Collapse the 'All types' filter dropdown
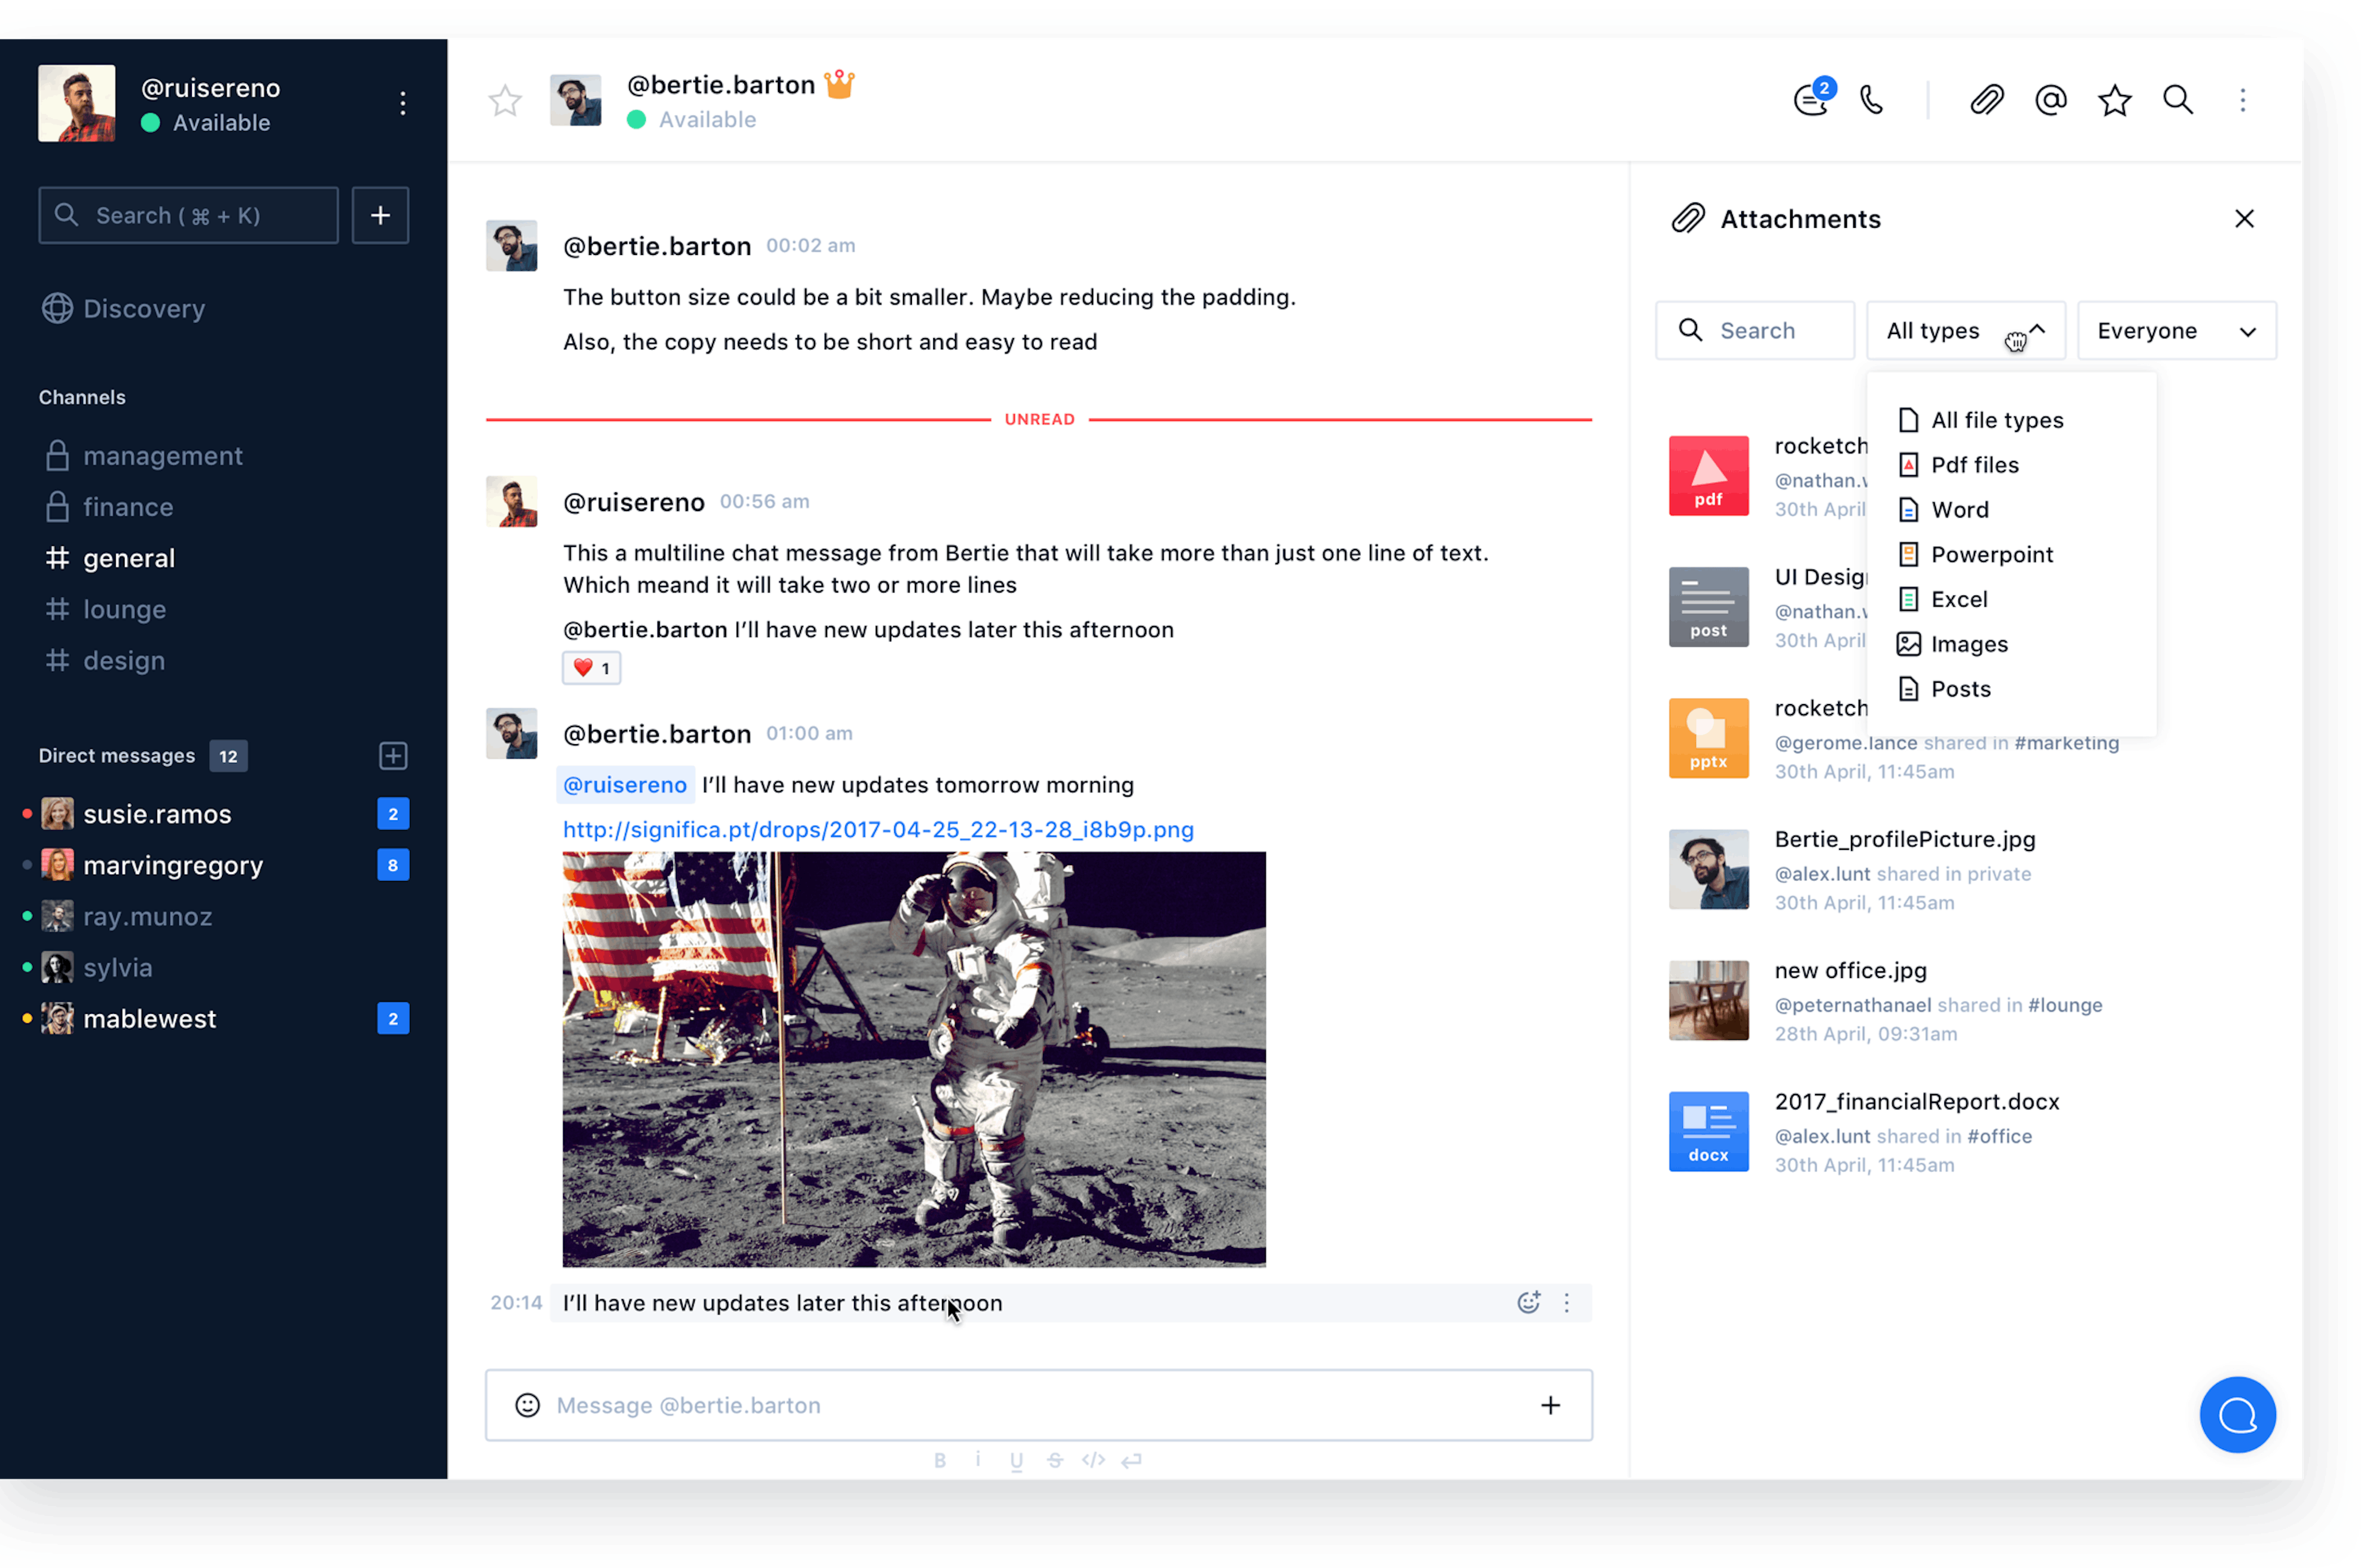2361x1568 pixels. 1963,330
